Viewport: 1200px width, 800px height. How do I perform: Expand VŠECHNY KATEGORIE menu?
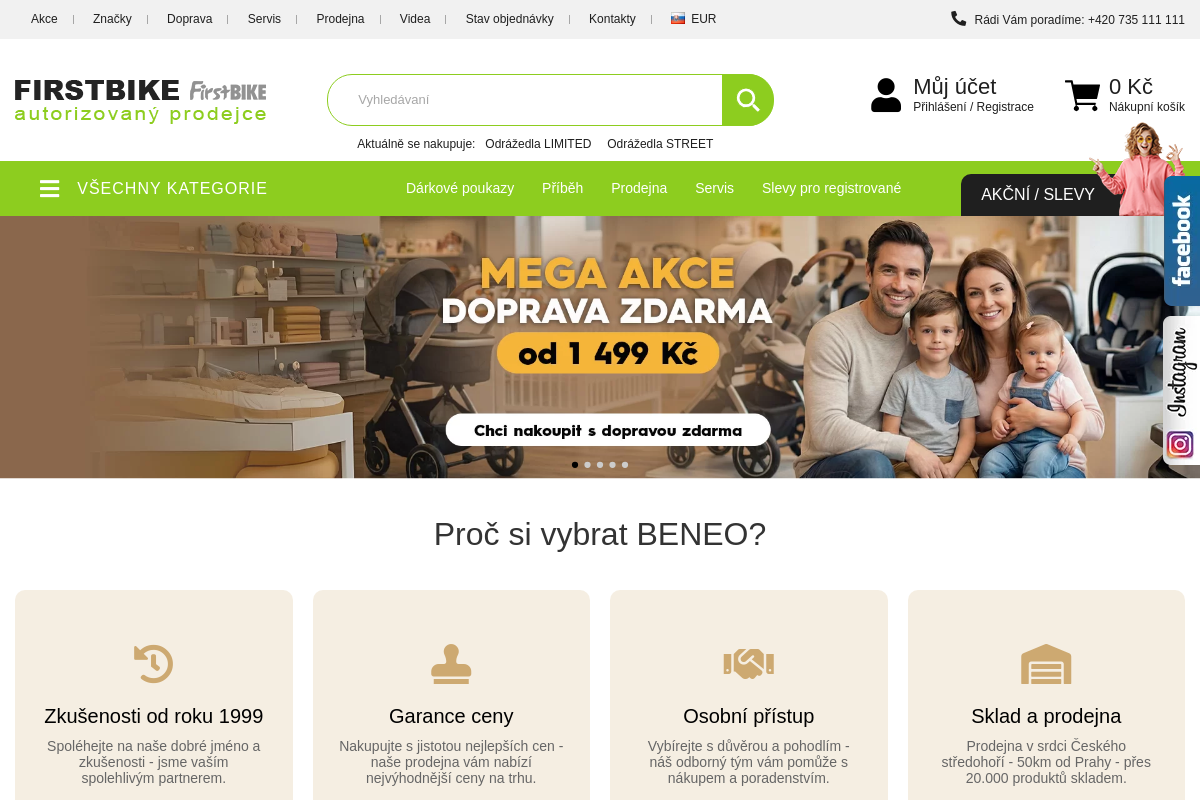[x=172, y=188]
